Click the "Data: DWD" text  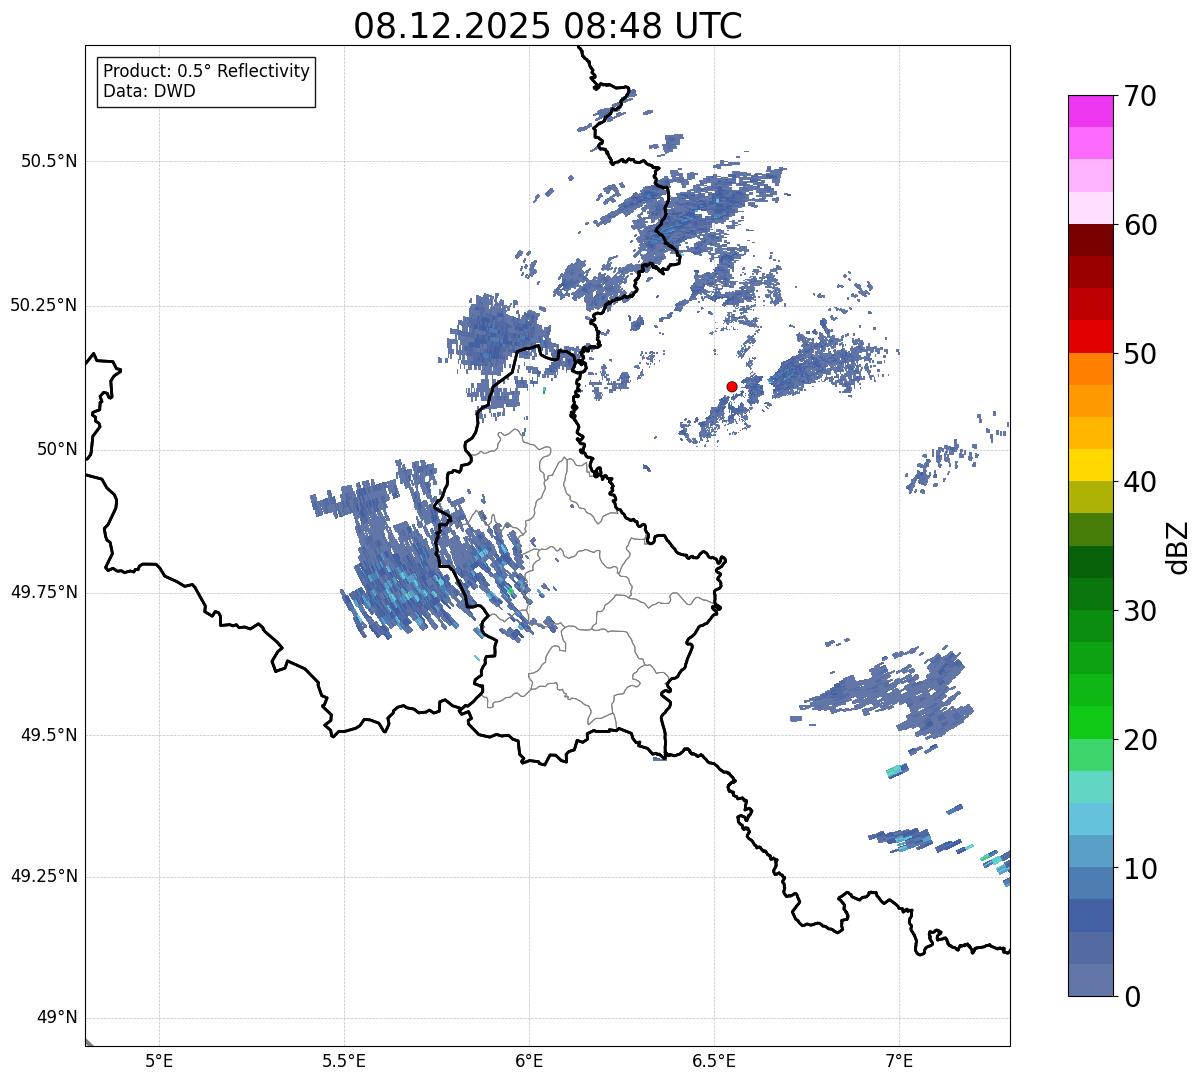(x=149, y=92)
